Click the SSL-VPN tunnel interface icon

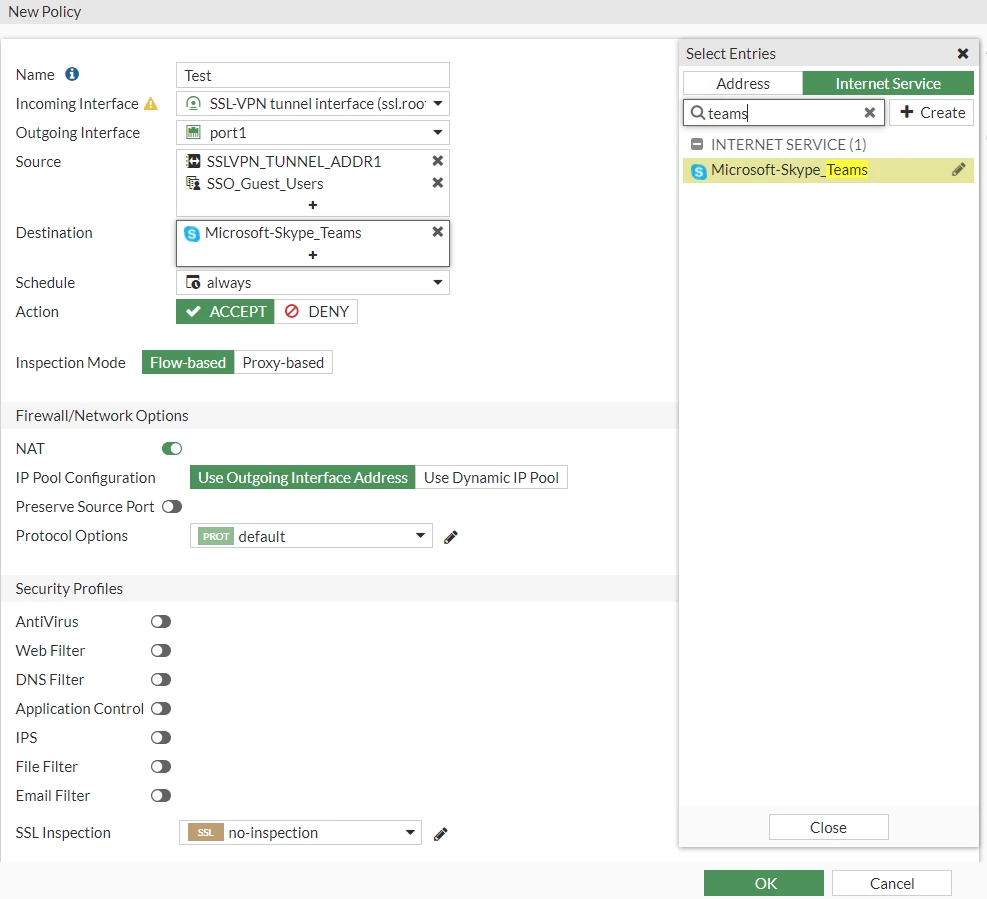click(x=194, y=103)
